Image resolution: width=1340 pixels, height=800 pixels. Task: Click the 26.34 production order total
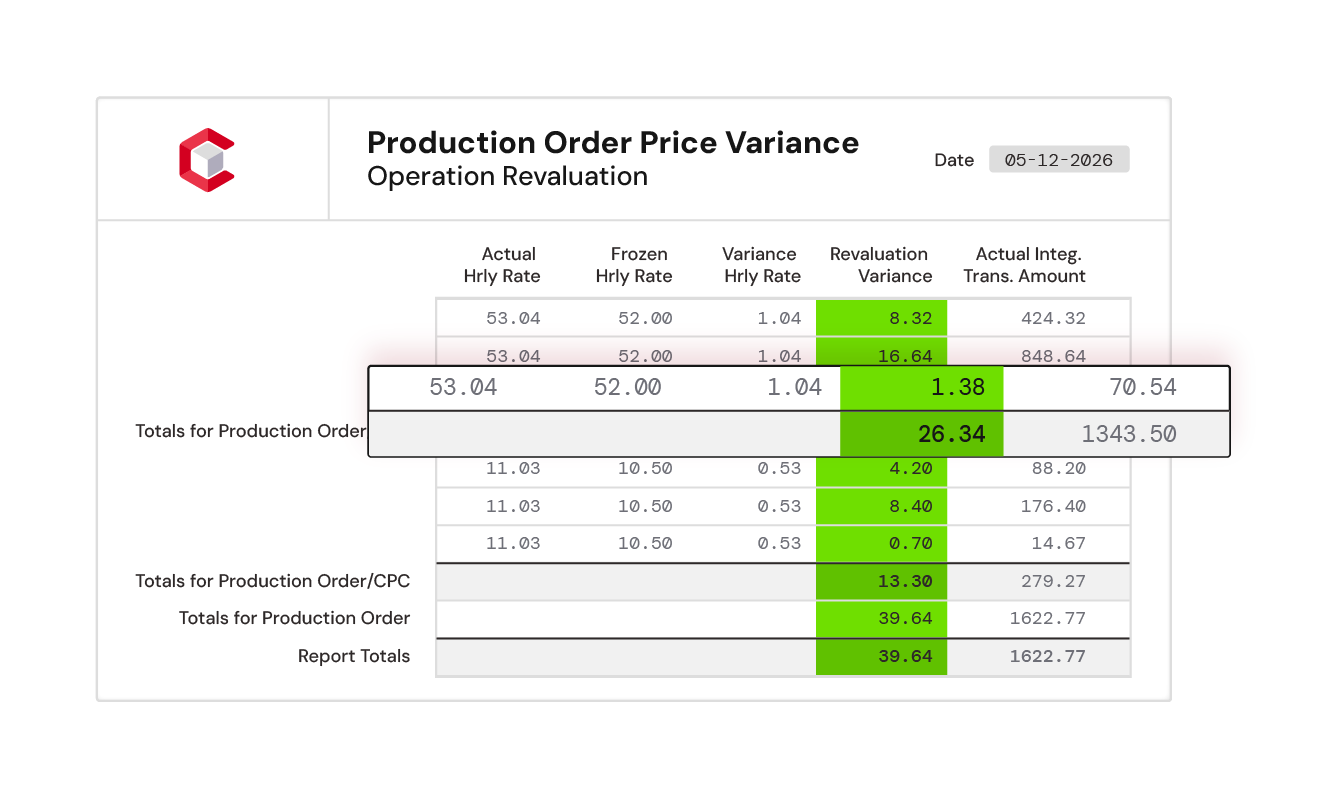click(x=921, y=434)
